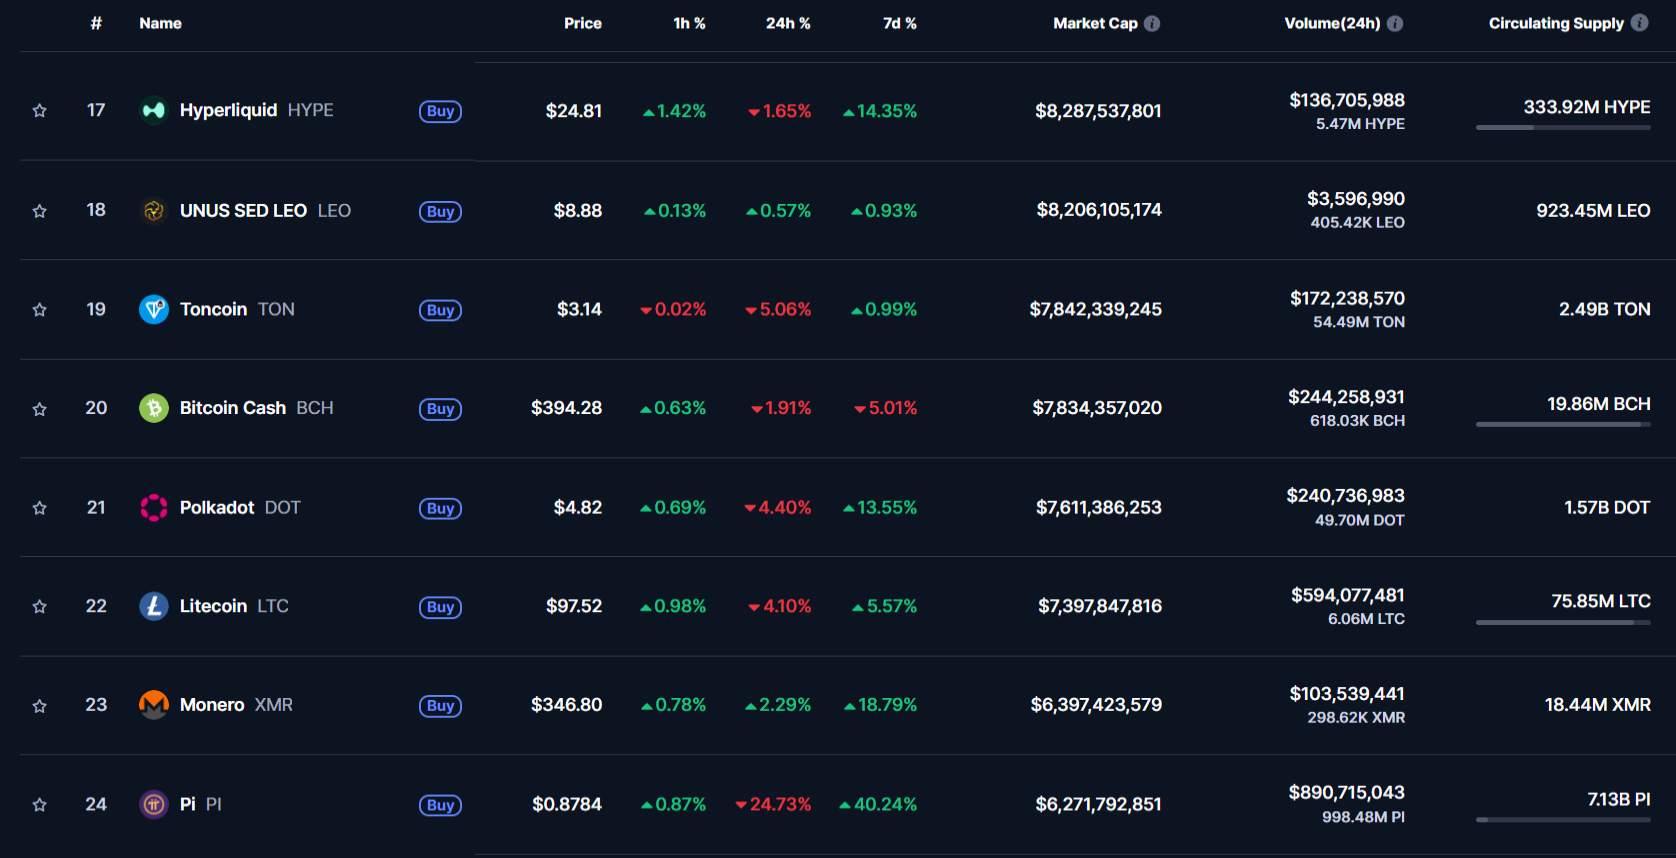Toggle Monero watchlist star

40,706
